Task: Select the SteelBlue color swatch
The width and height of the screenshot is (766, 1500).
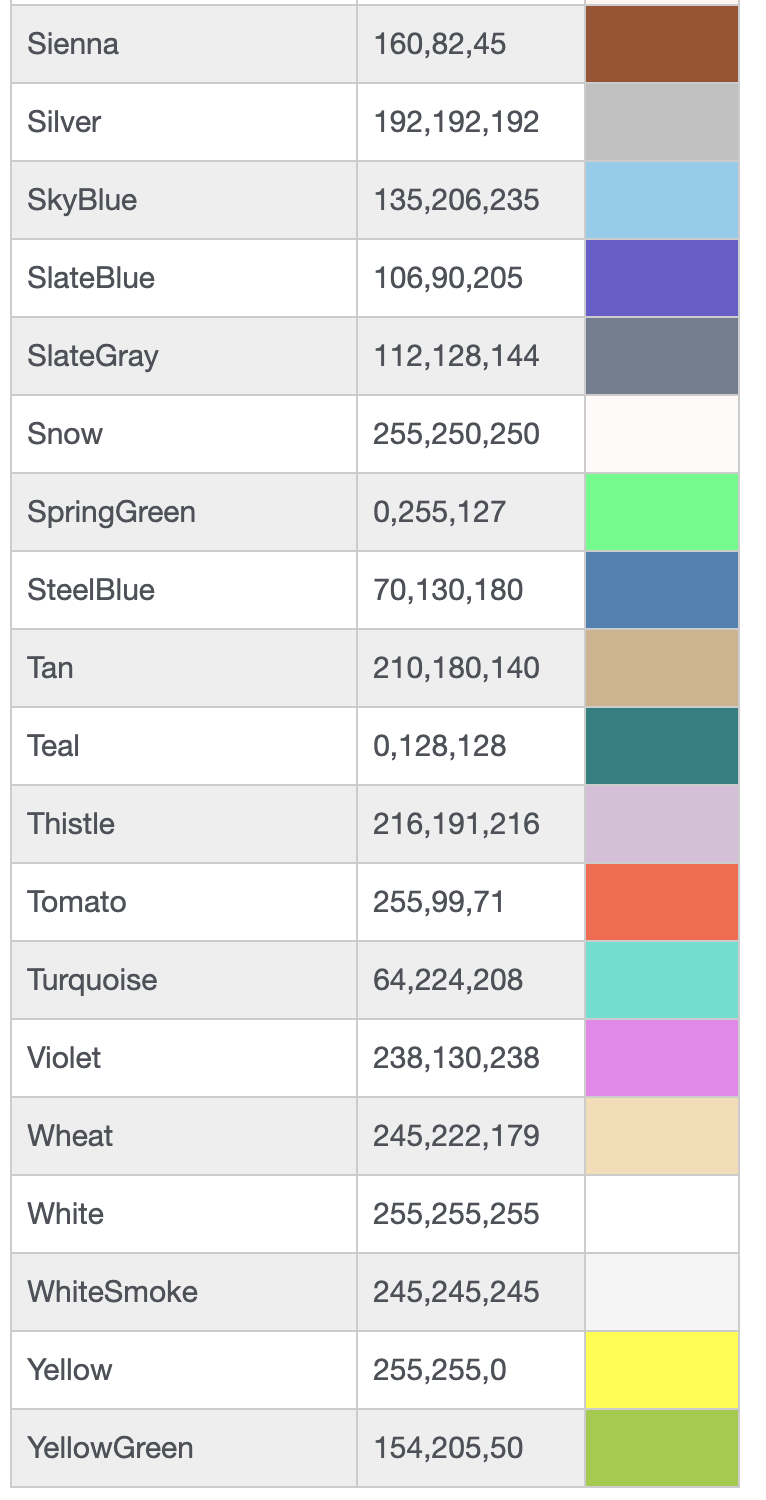Action: tap(661, 590)
